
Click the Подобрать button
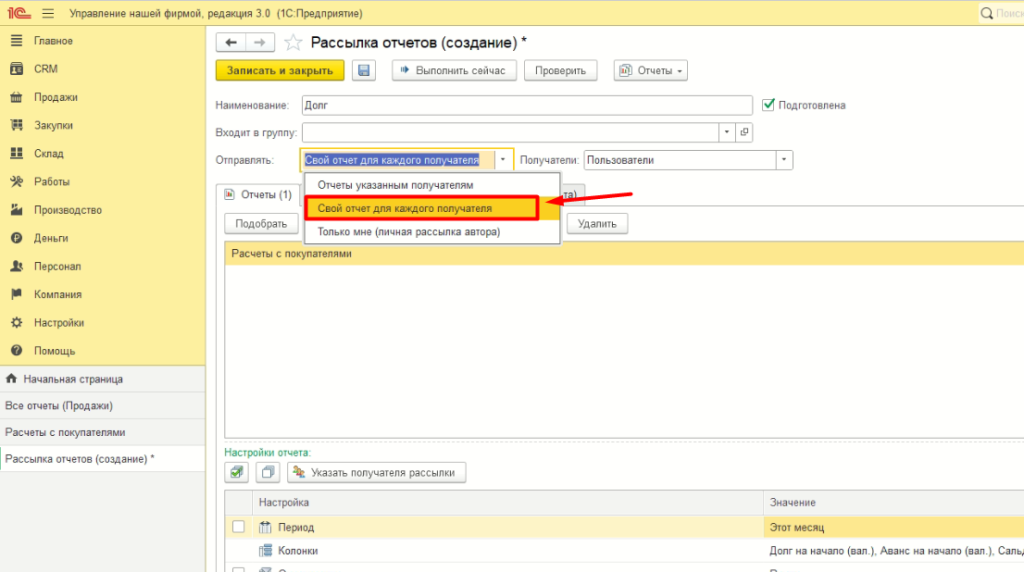tap(261, 223)
